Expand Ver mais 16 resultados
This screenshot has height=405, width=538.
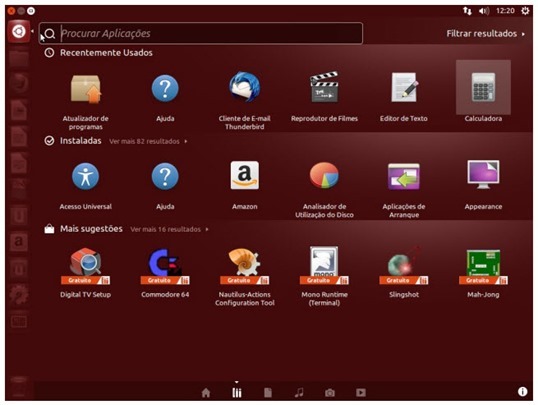[x=169, y=229]
